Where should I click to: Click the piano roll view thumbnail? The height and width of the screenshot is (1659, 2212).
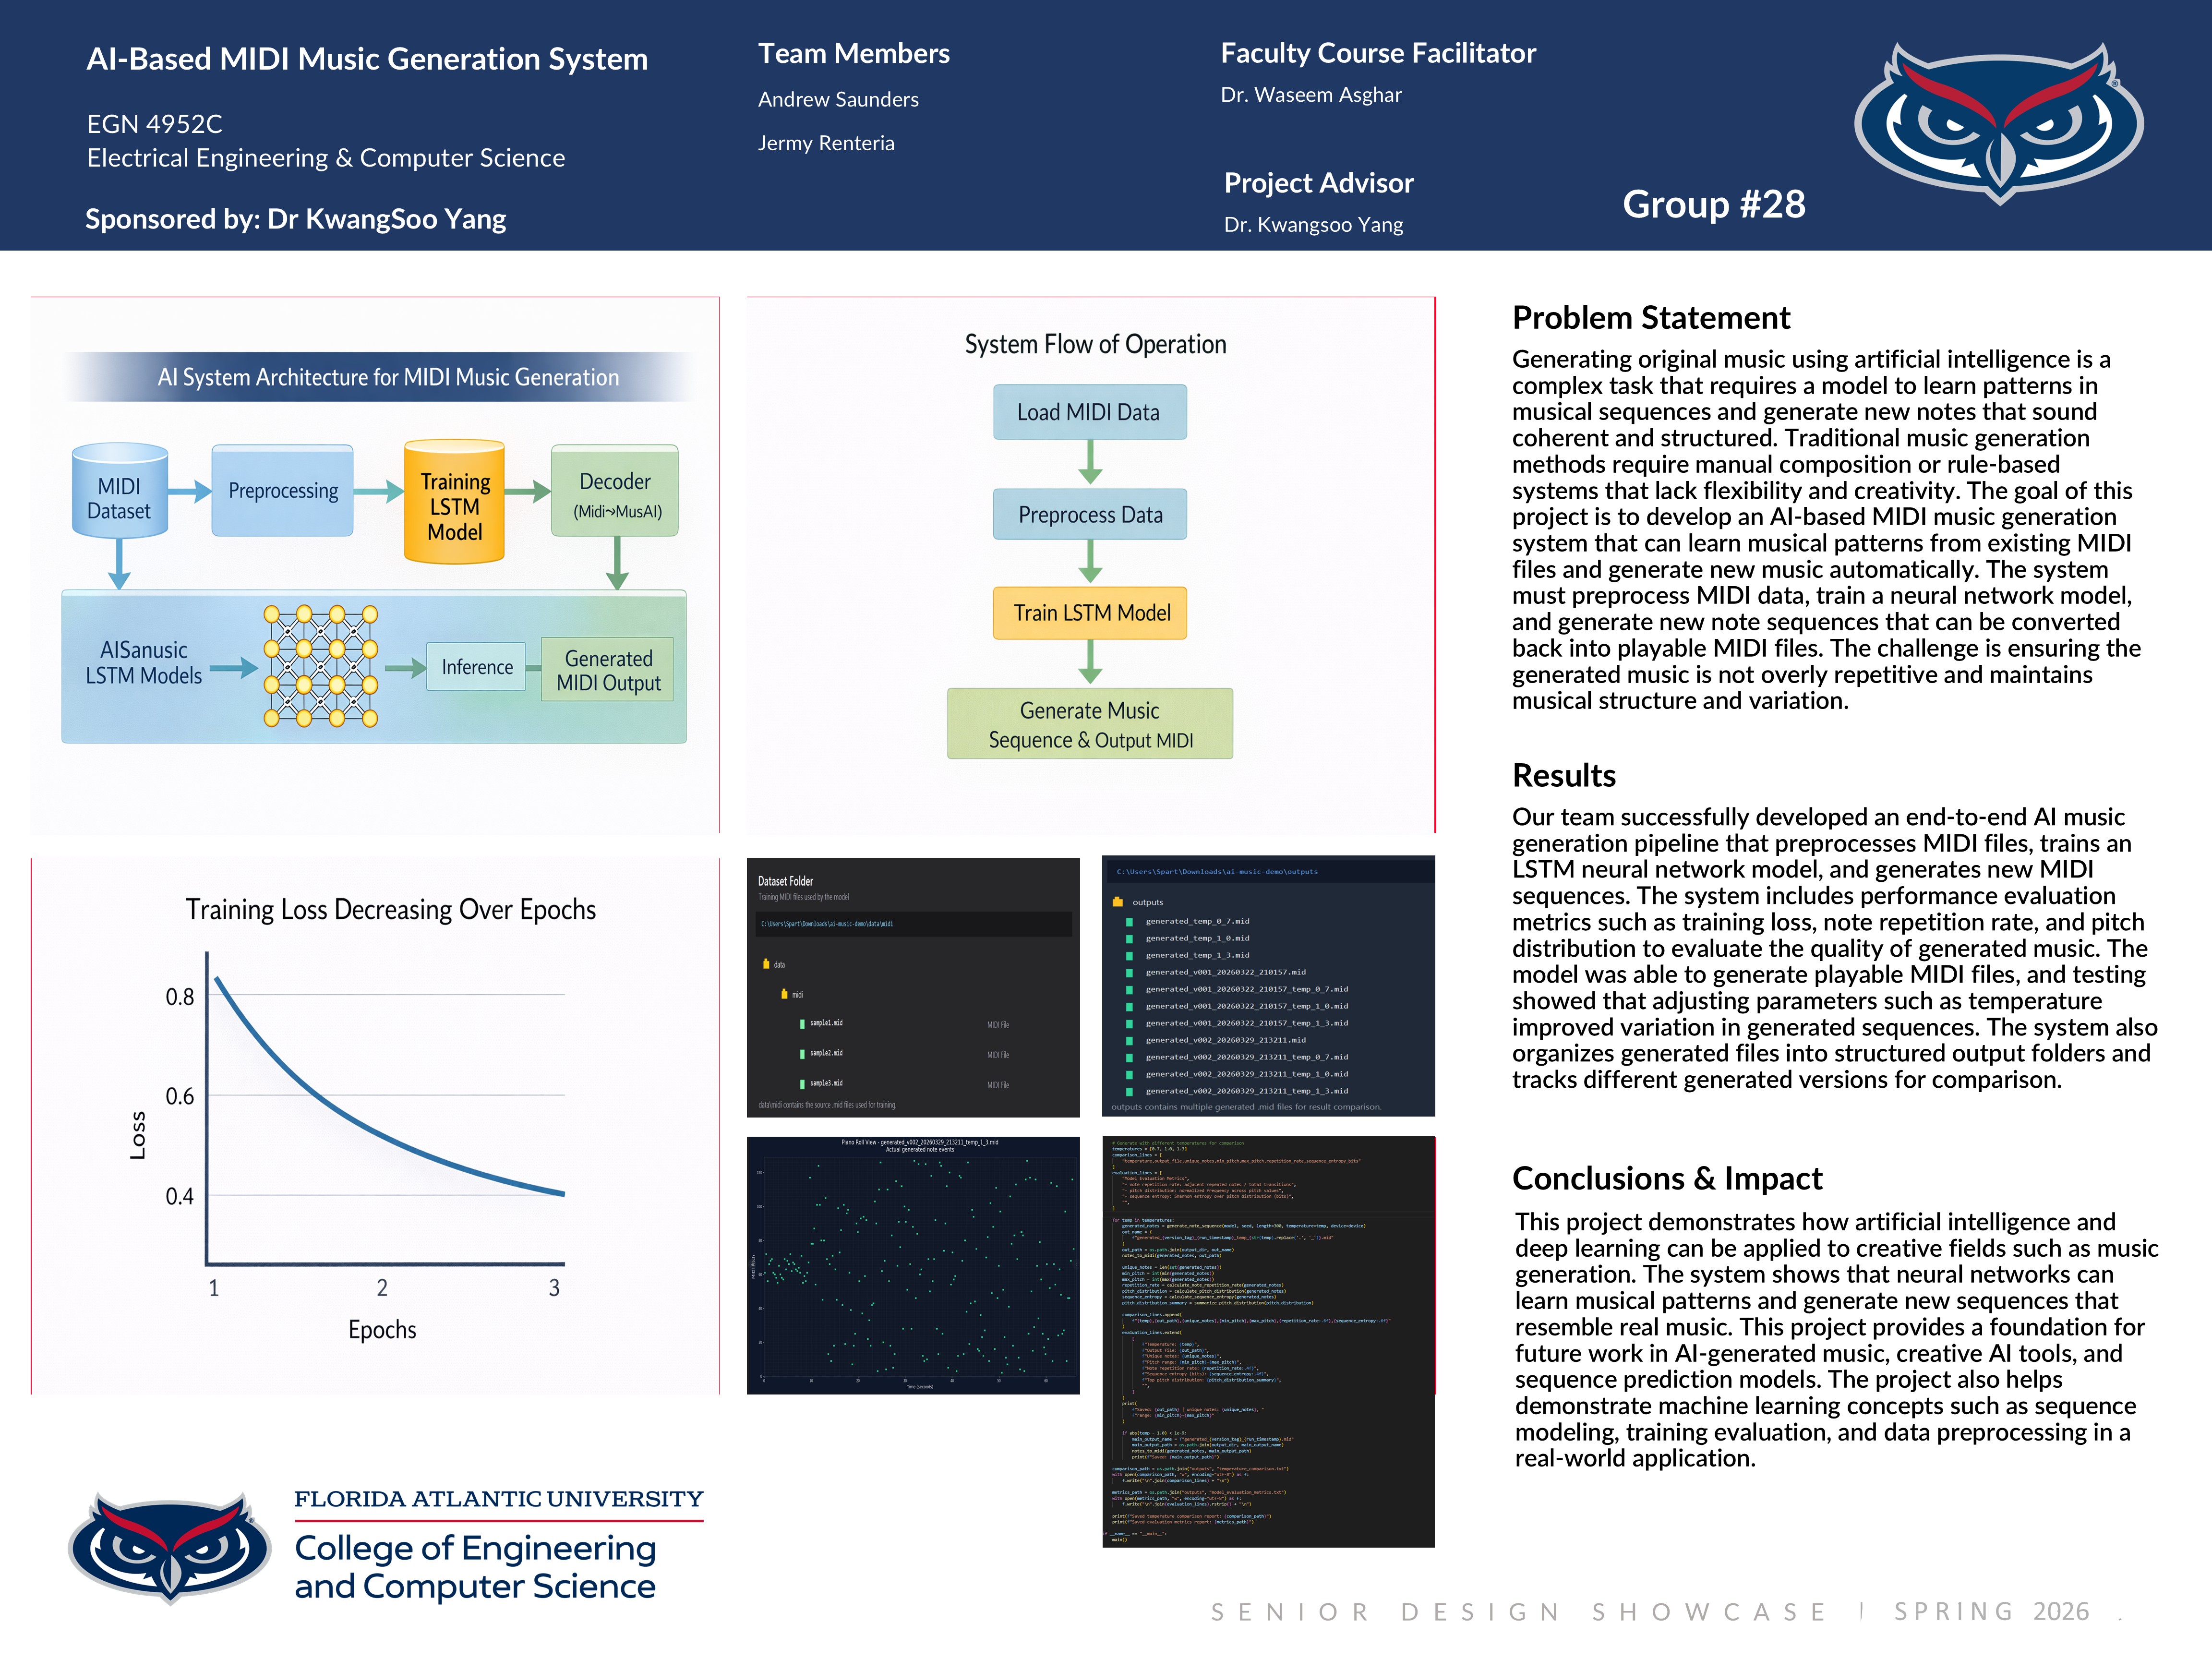click(912, 1265)
